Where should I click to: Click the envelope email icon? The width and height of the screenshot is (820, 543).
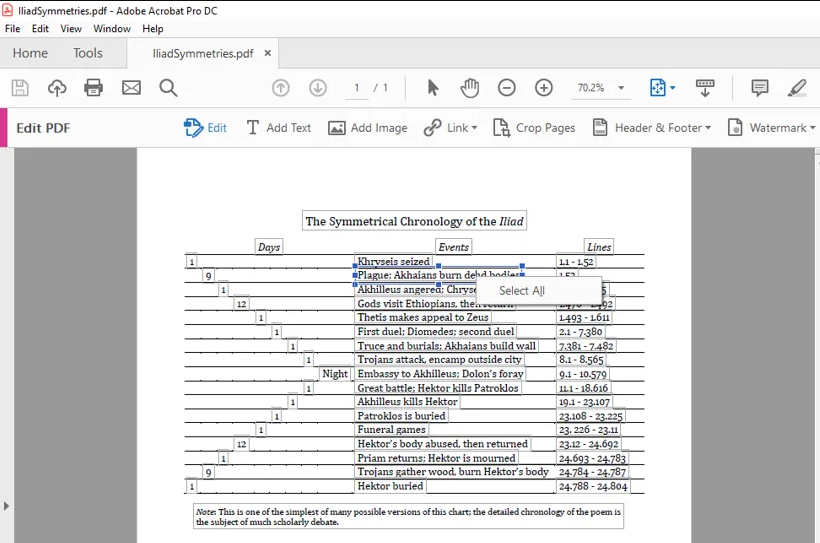131,87
